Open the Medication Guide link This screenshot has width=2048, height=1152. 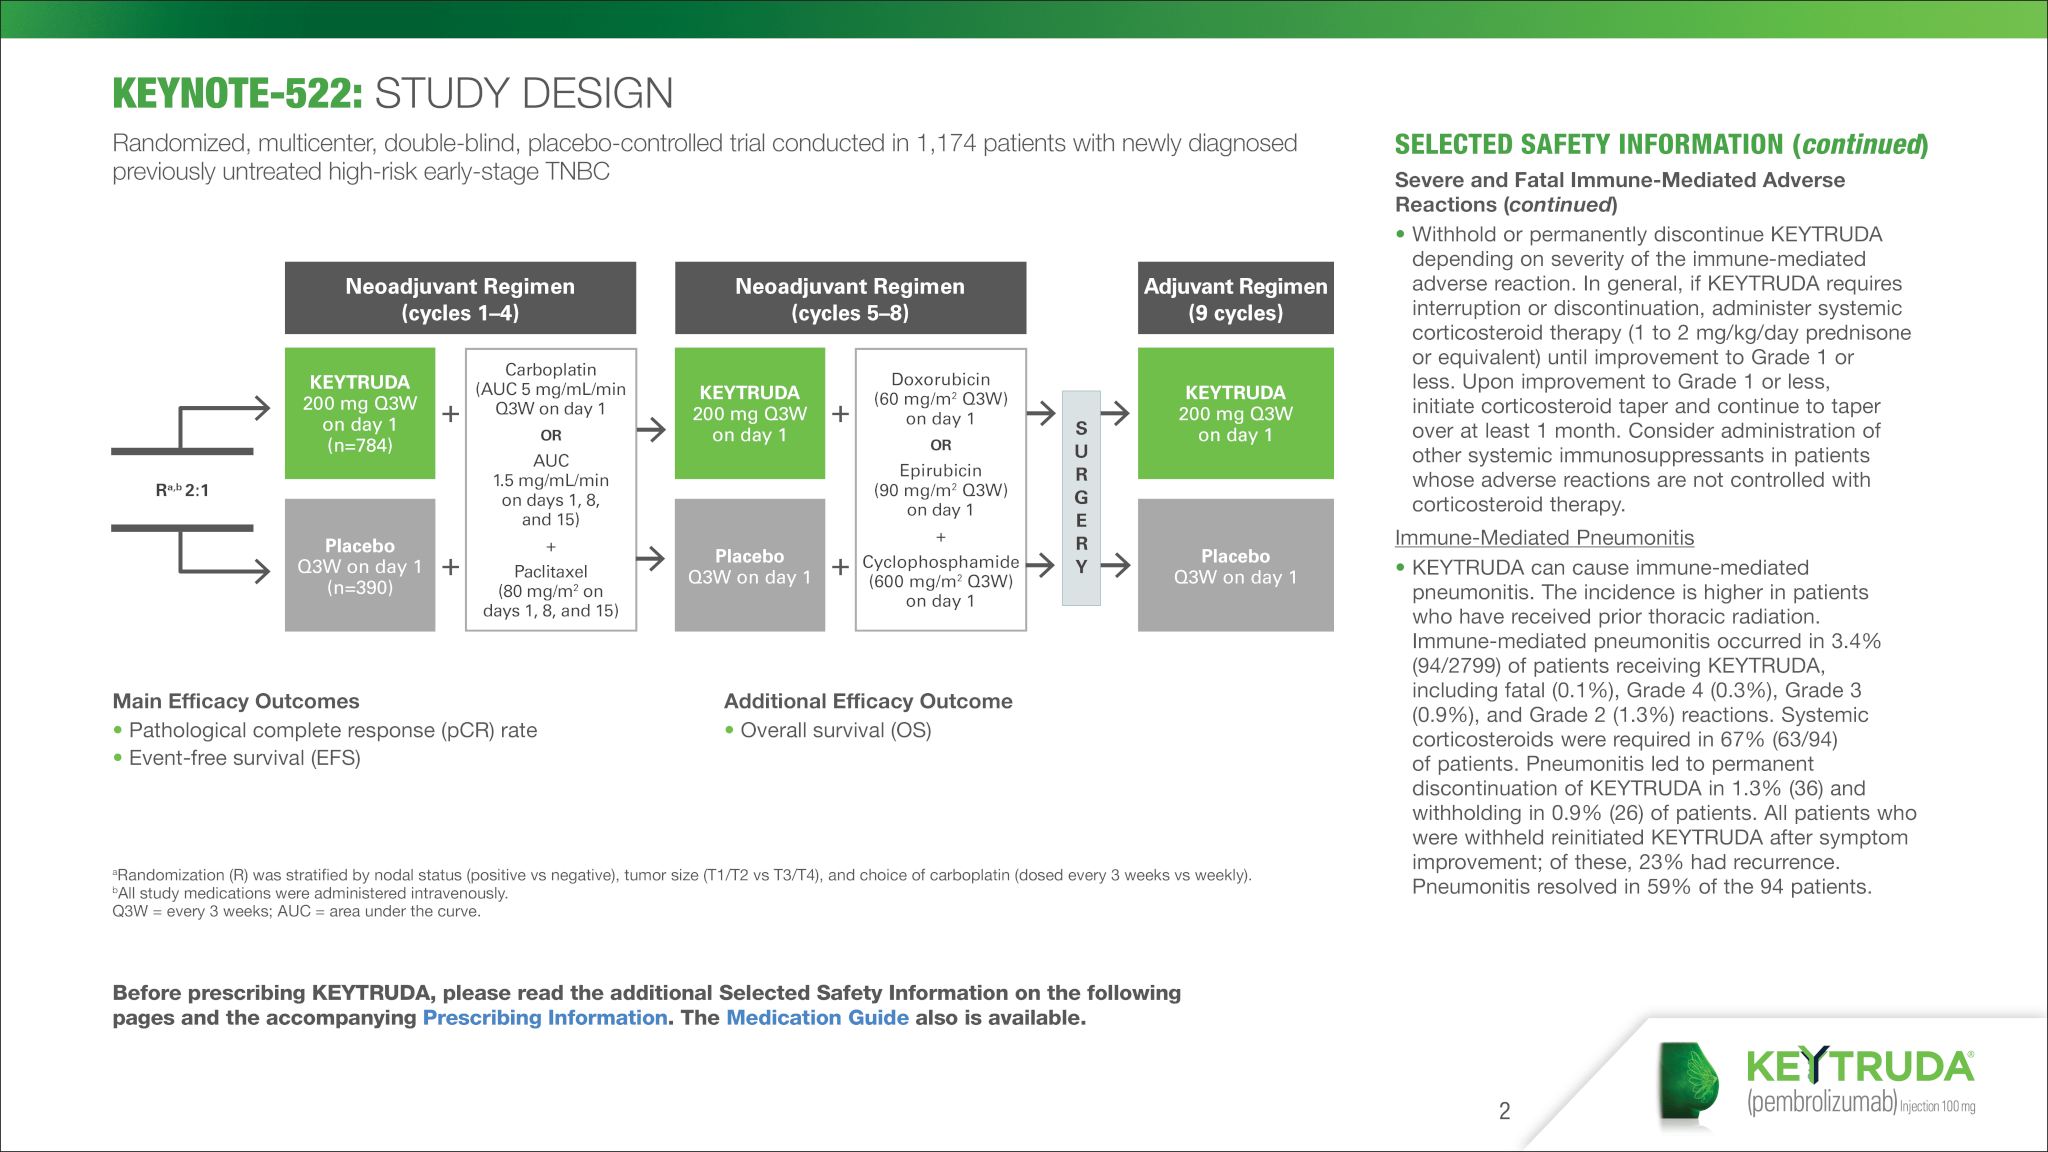click(x=817, y=1018)
